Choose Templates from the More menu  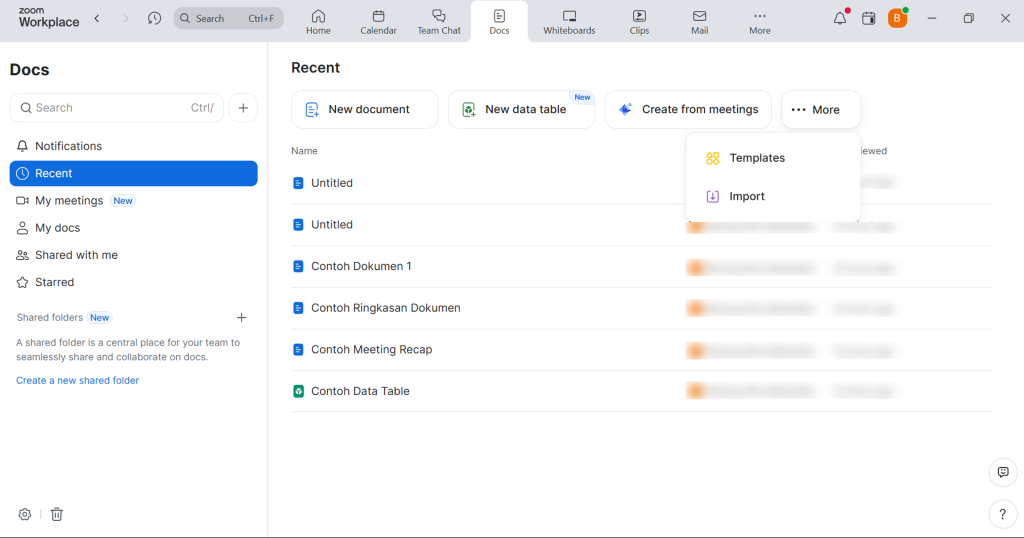tap(773, 158)
